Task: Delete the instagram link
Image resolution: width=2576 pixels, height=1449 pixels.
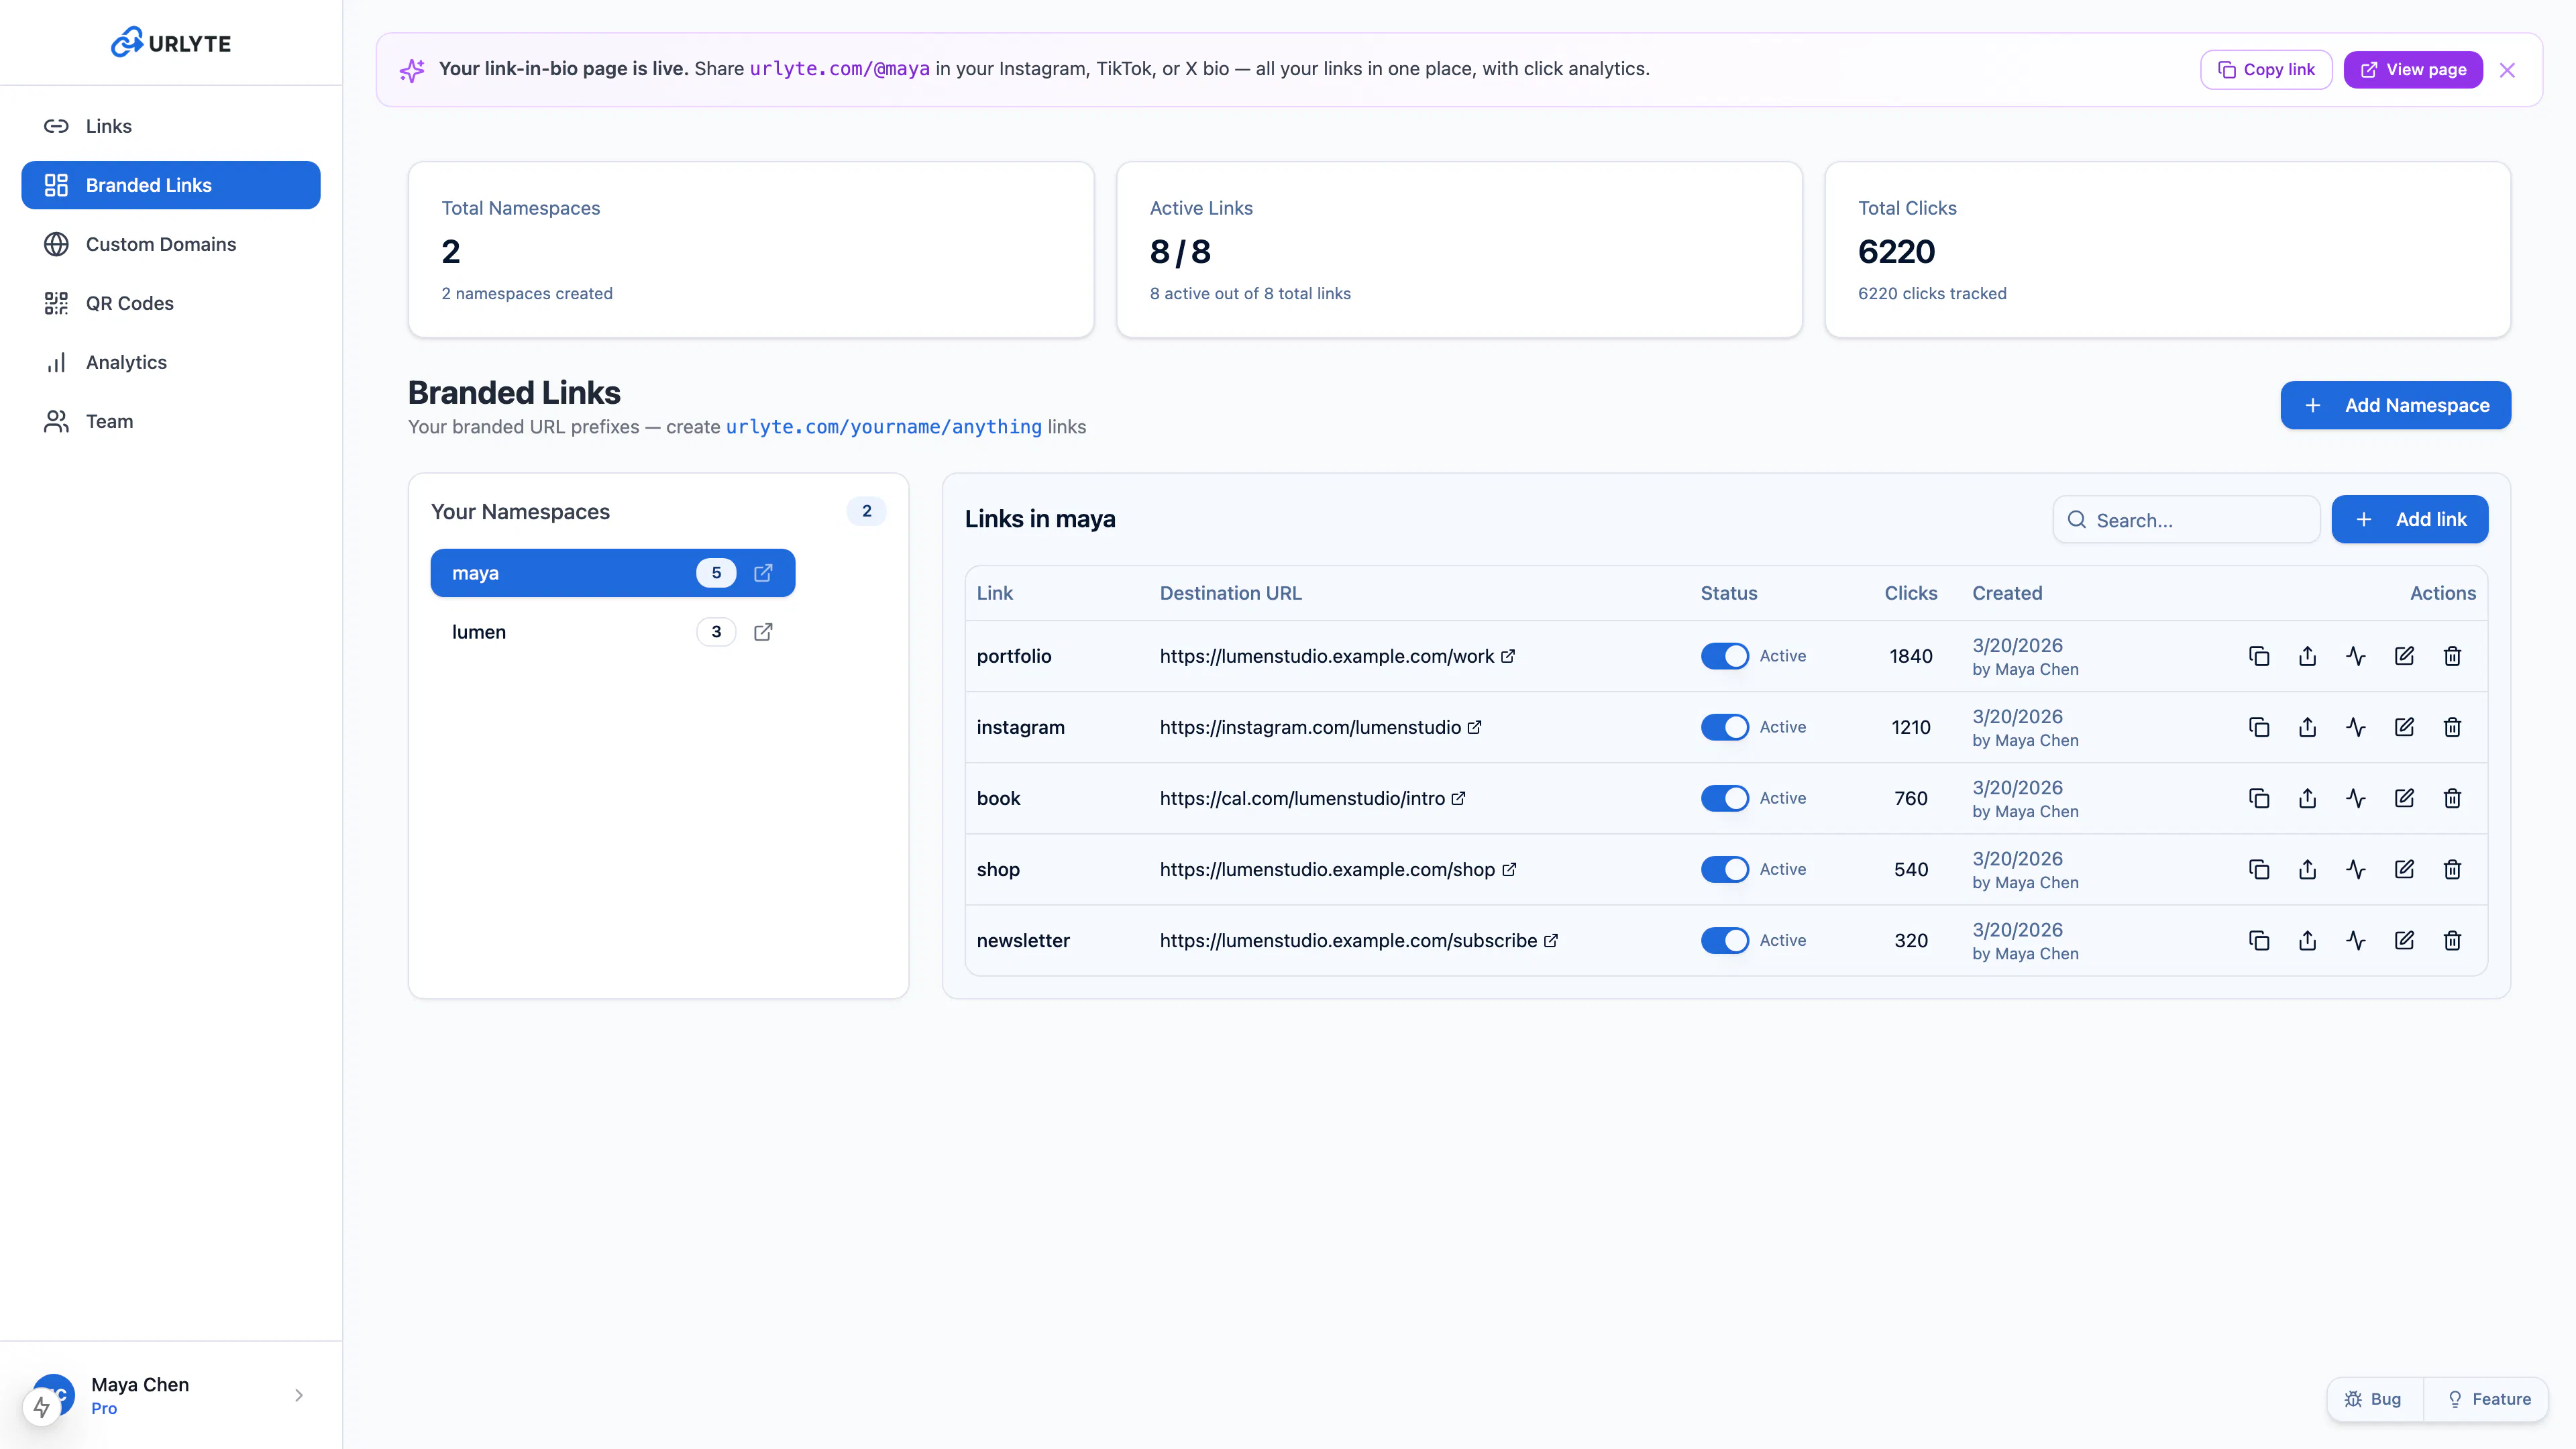Action: click(x=2452, y=727)
